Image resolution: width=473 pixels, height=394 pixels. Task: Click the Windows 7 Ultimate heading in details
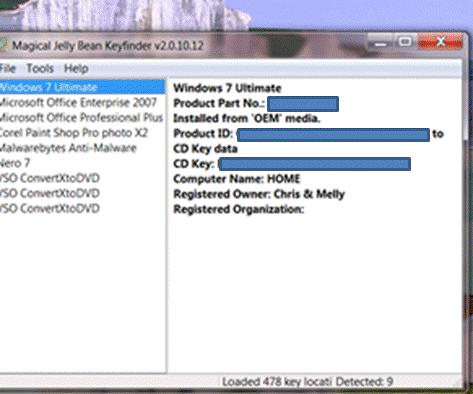pyautogui.click(x=227, y=88)
